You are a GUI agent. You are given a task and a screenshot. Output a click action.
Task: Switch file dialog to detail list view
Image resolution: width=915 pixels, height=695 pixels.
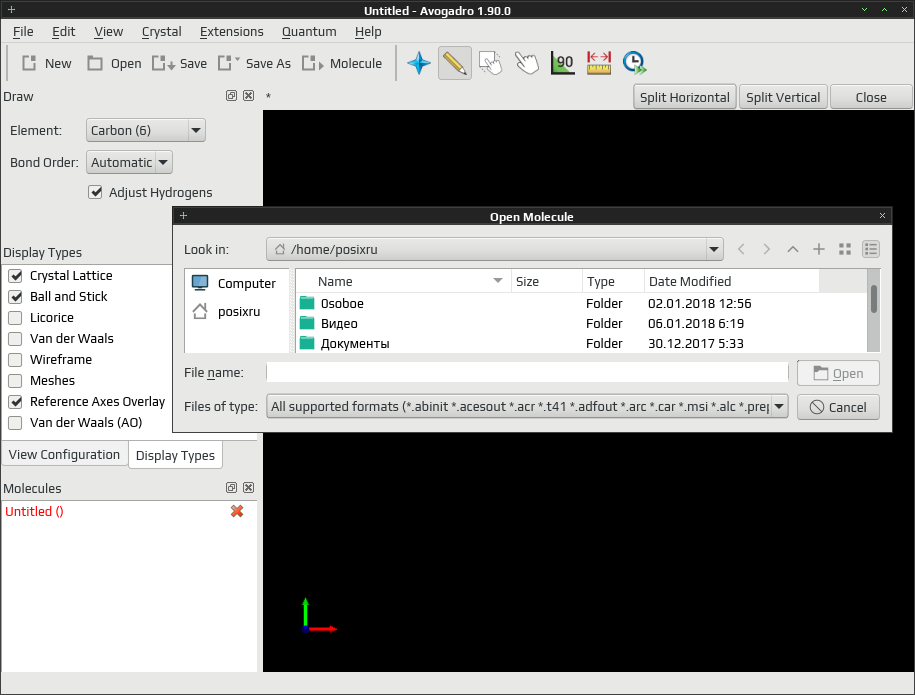click(871, 250)
